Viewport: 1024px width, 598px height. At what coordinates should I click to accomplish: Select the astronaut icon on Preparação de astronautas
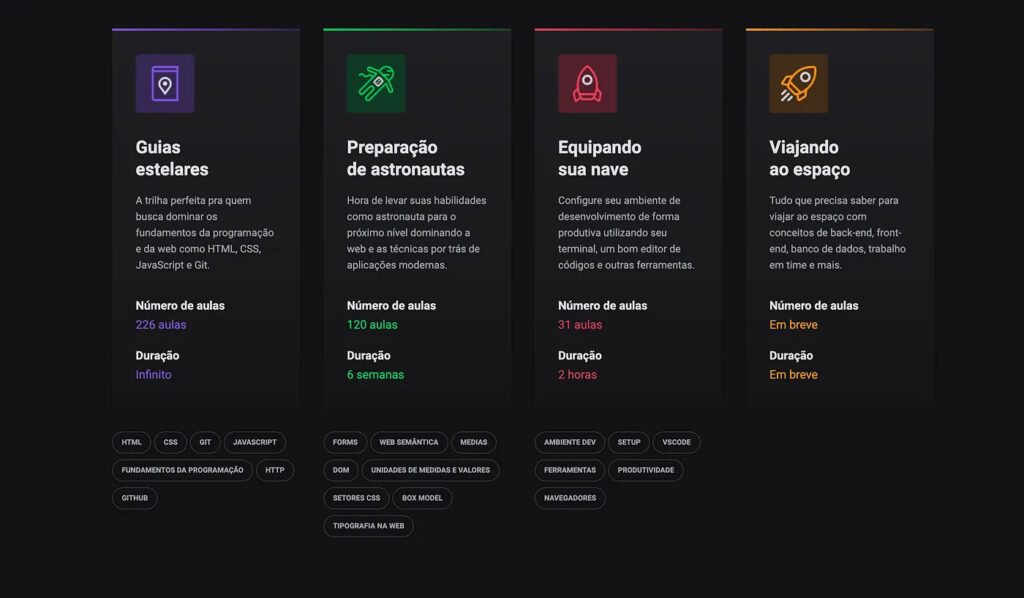(x=377, y=83)
